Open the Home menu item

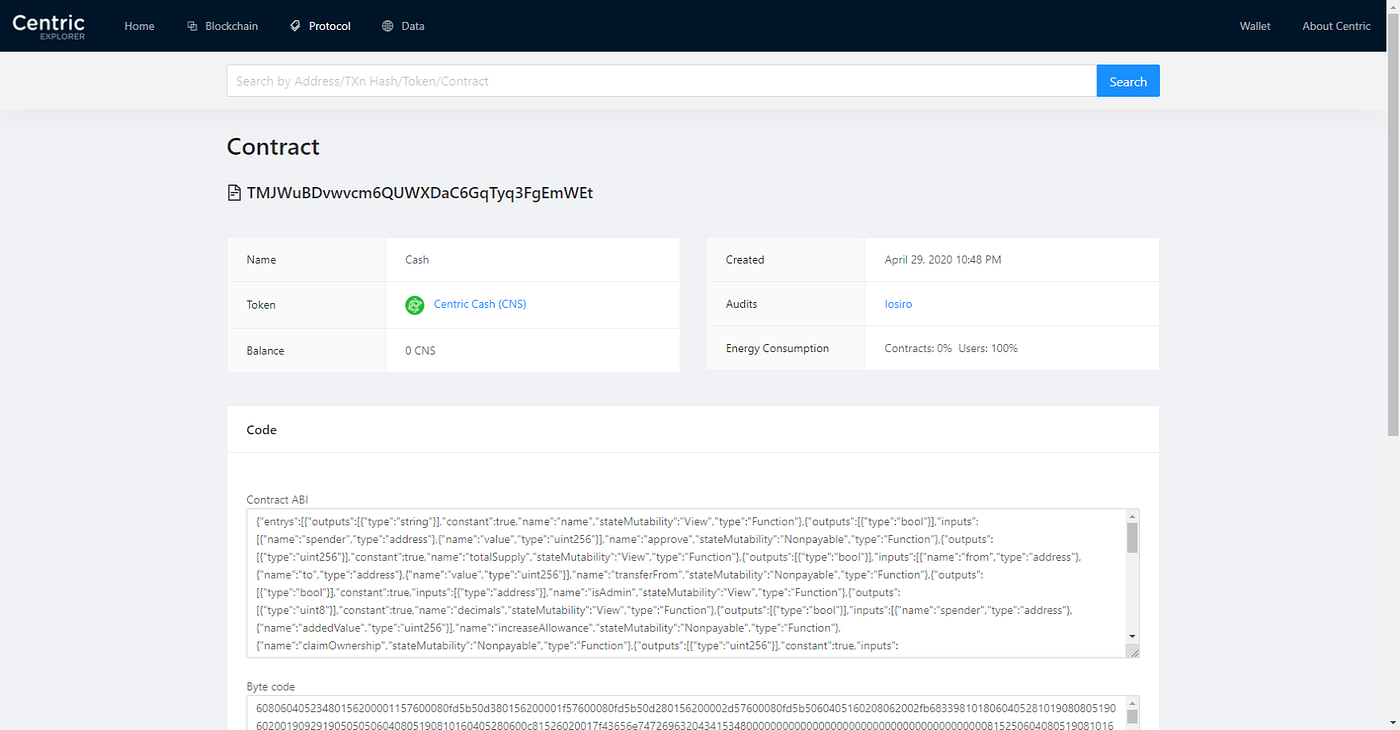tap(139, 26)
